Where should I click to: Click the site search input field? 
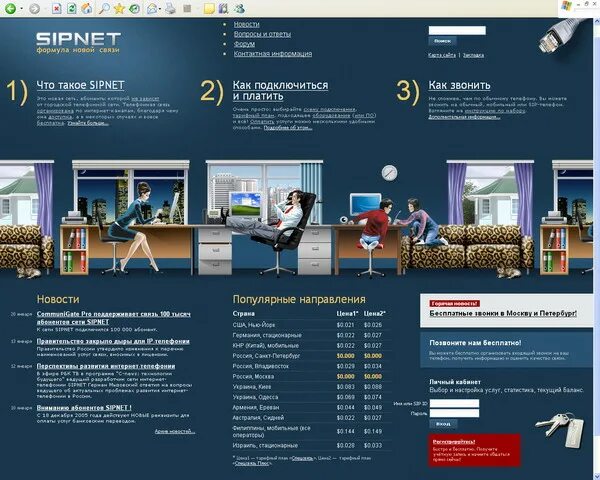pos(457,30)
